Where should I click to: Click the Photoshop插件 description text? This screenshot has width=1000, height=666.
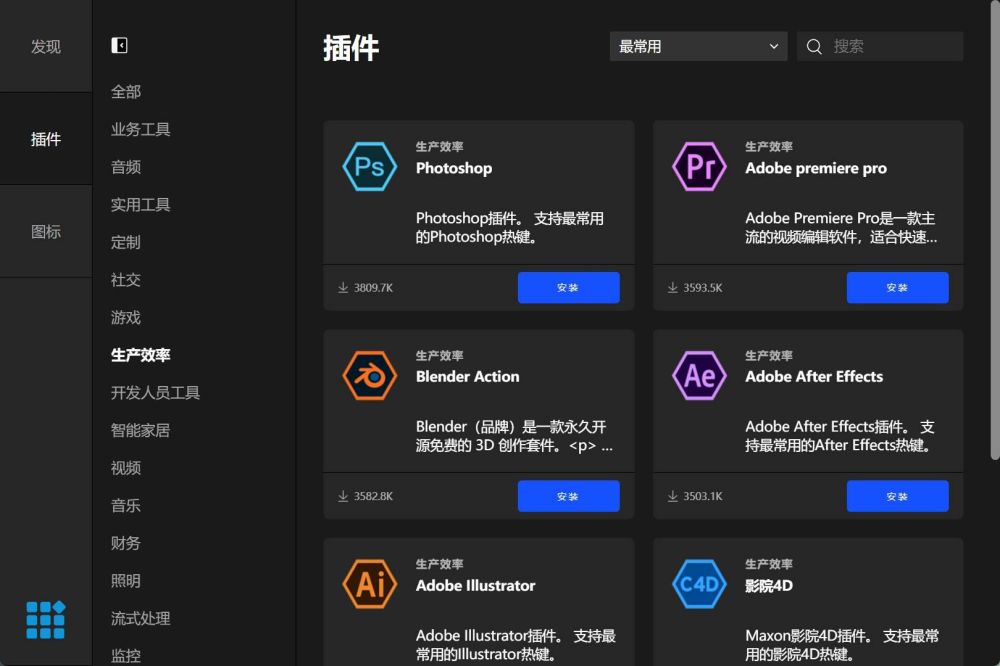coord(510,228)
